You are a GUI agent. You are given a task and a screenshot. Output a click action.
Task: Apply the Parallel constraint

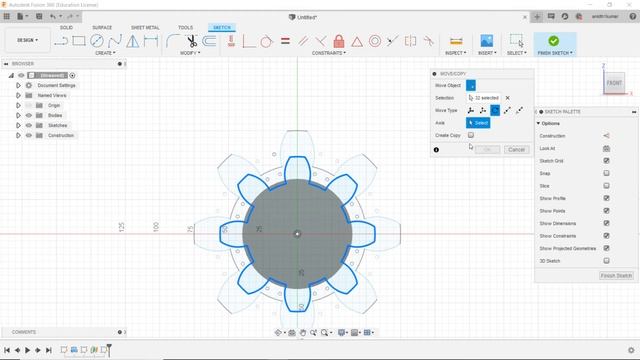(x=303, y=41)
